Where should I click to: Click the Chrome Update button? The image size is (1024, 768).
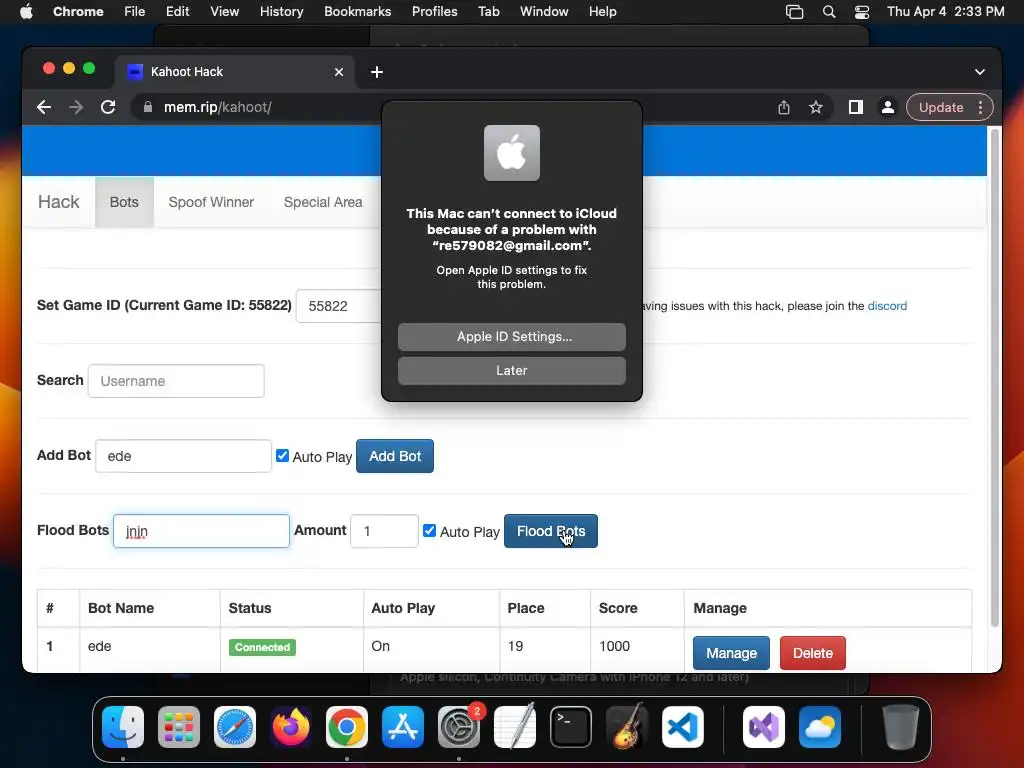(x=940, y=107)
